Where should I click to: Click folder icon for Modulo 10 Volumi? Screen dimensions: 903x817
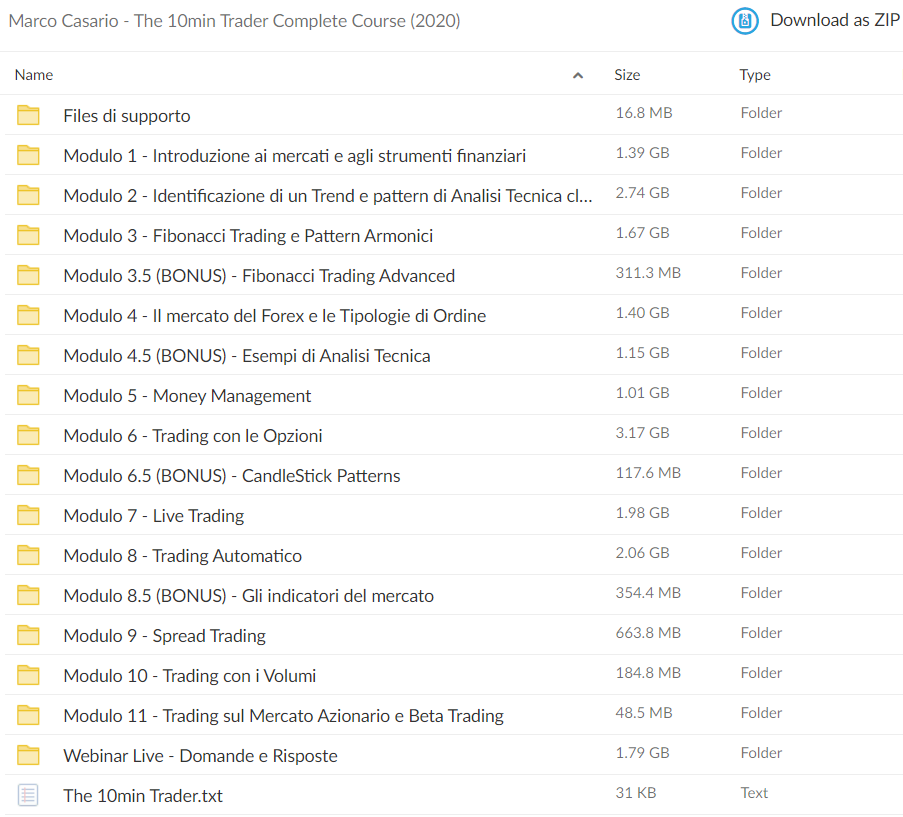pos(28,675)
